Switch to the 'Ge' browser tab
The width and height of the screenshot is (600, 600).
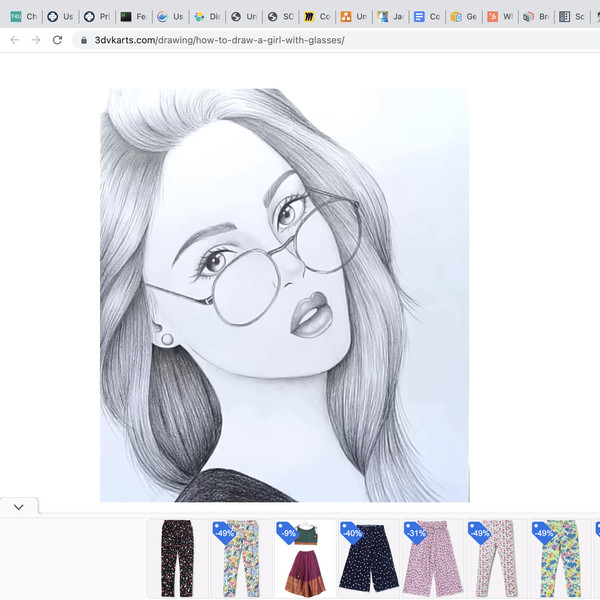463,17
